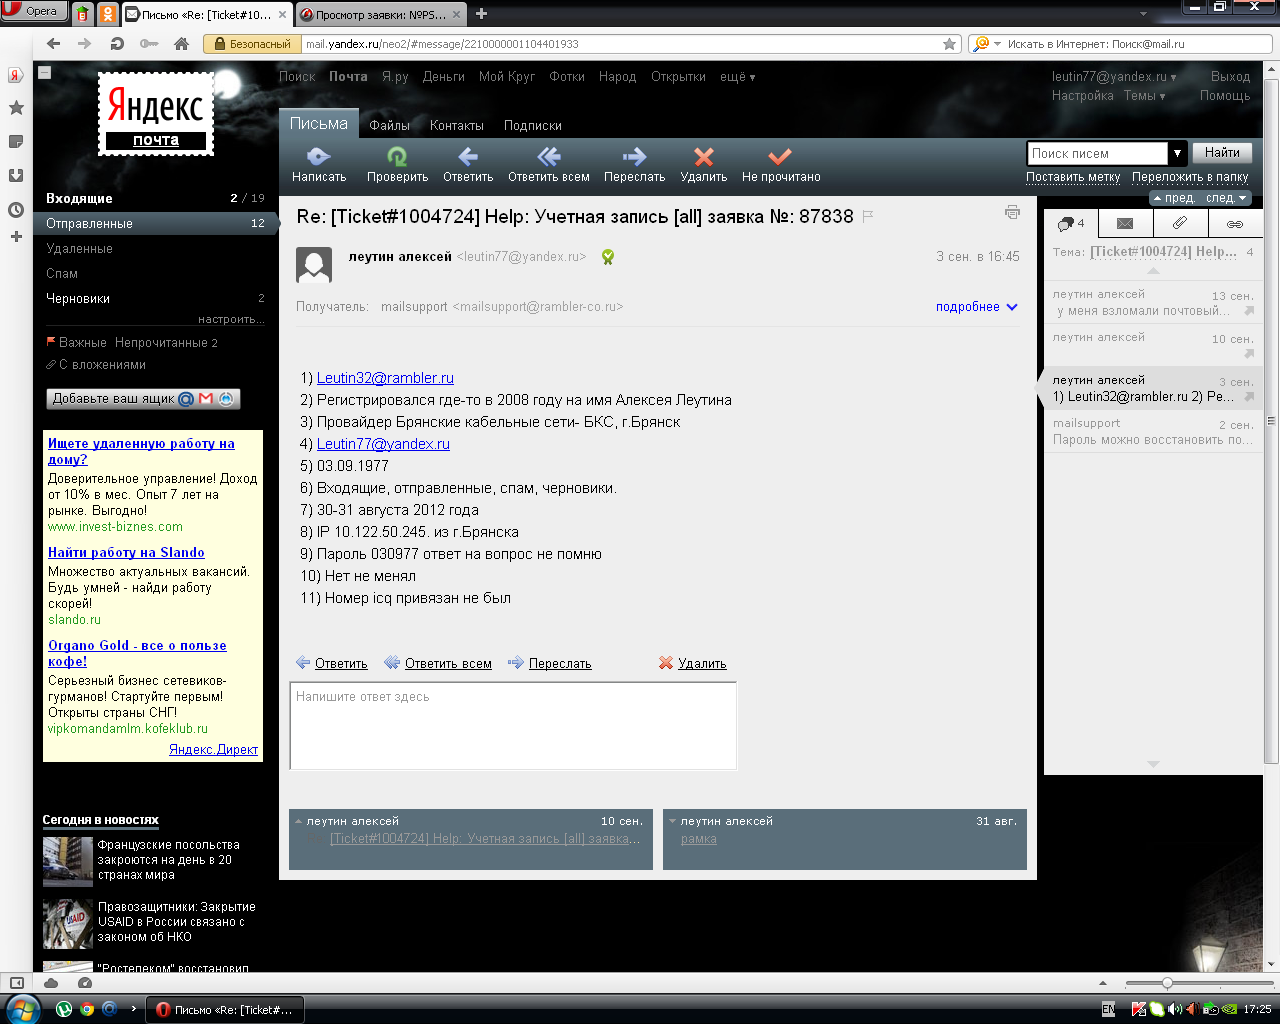Open the password key wand icon
The height and width of the screenshot is (1024, 1280).
[149, 44]
